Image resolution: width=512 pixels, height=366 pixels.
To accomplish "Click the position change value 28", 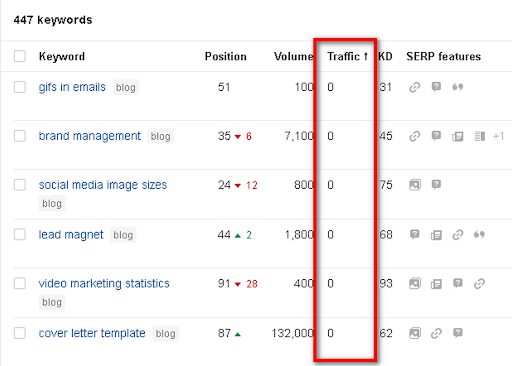I will [252, 284].
